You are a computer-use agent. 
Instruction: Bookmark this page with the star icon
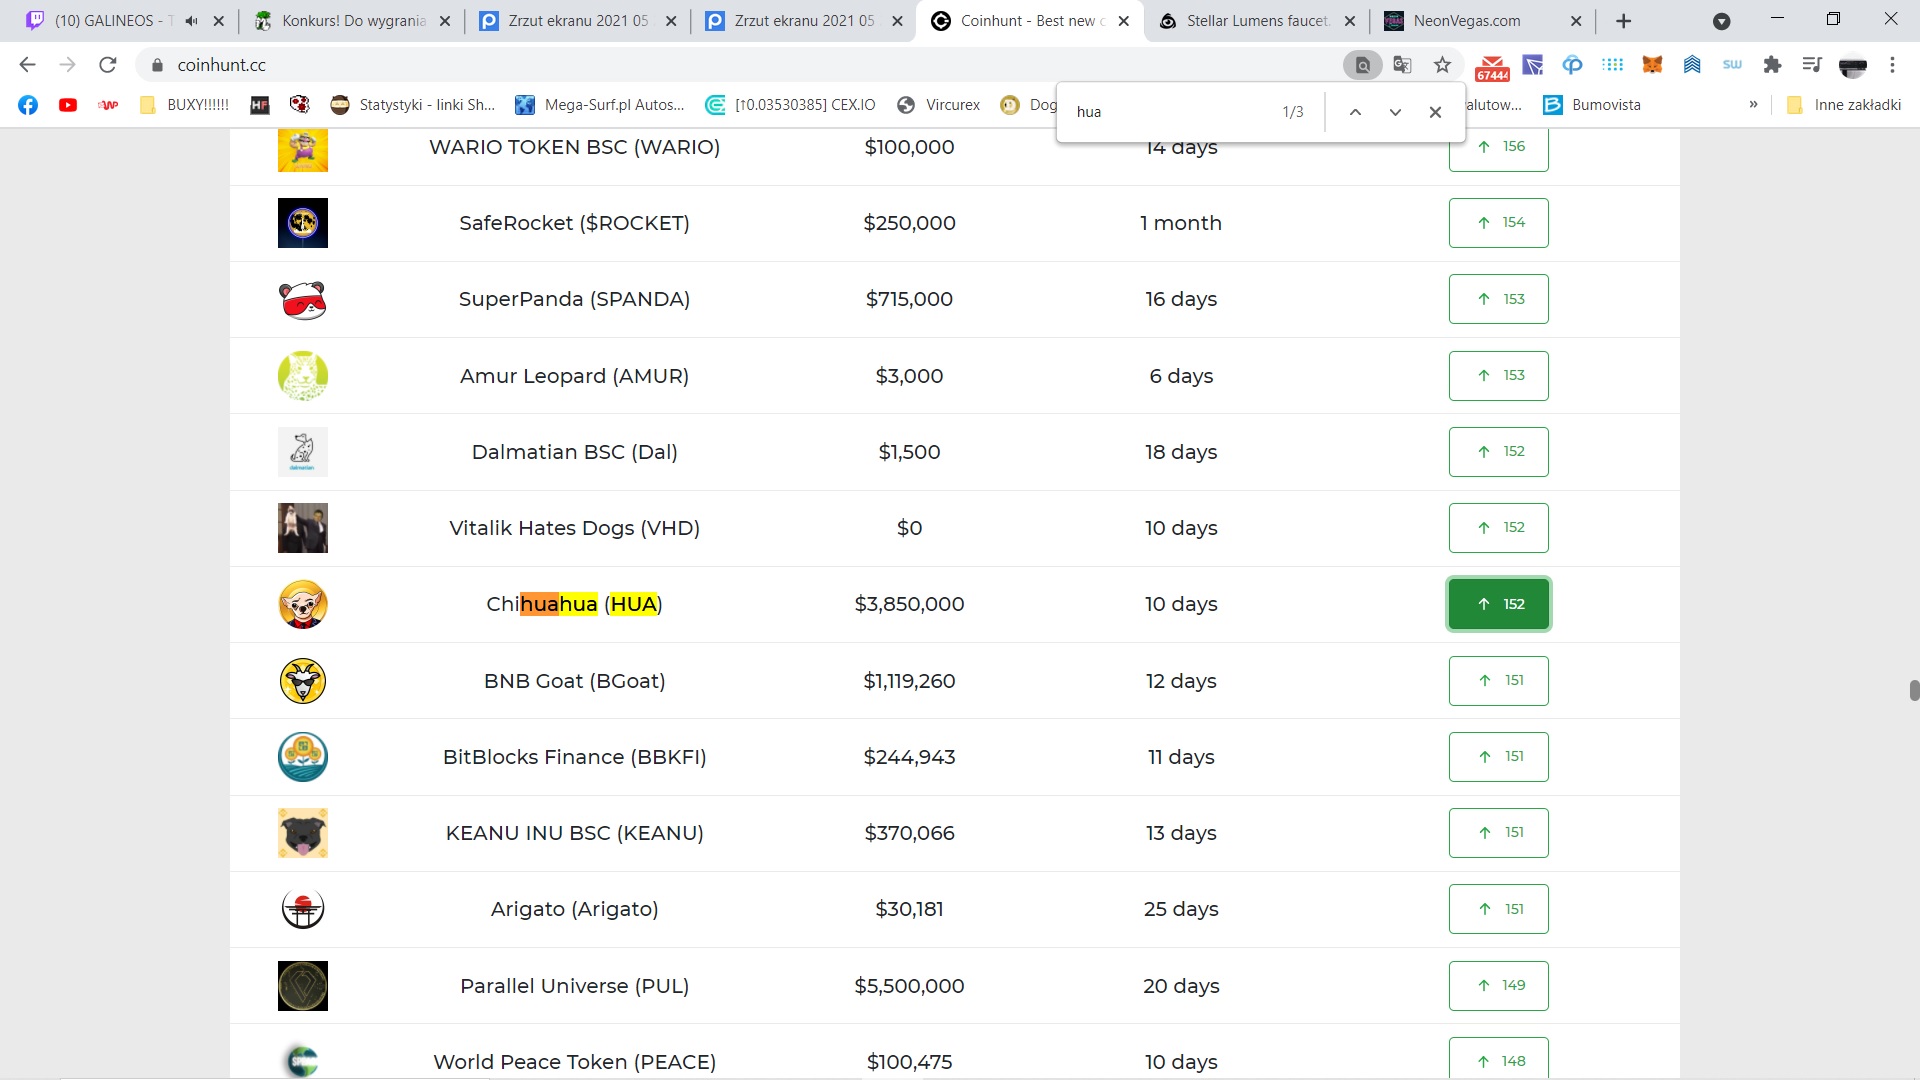[x=1442, y=65]
